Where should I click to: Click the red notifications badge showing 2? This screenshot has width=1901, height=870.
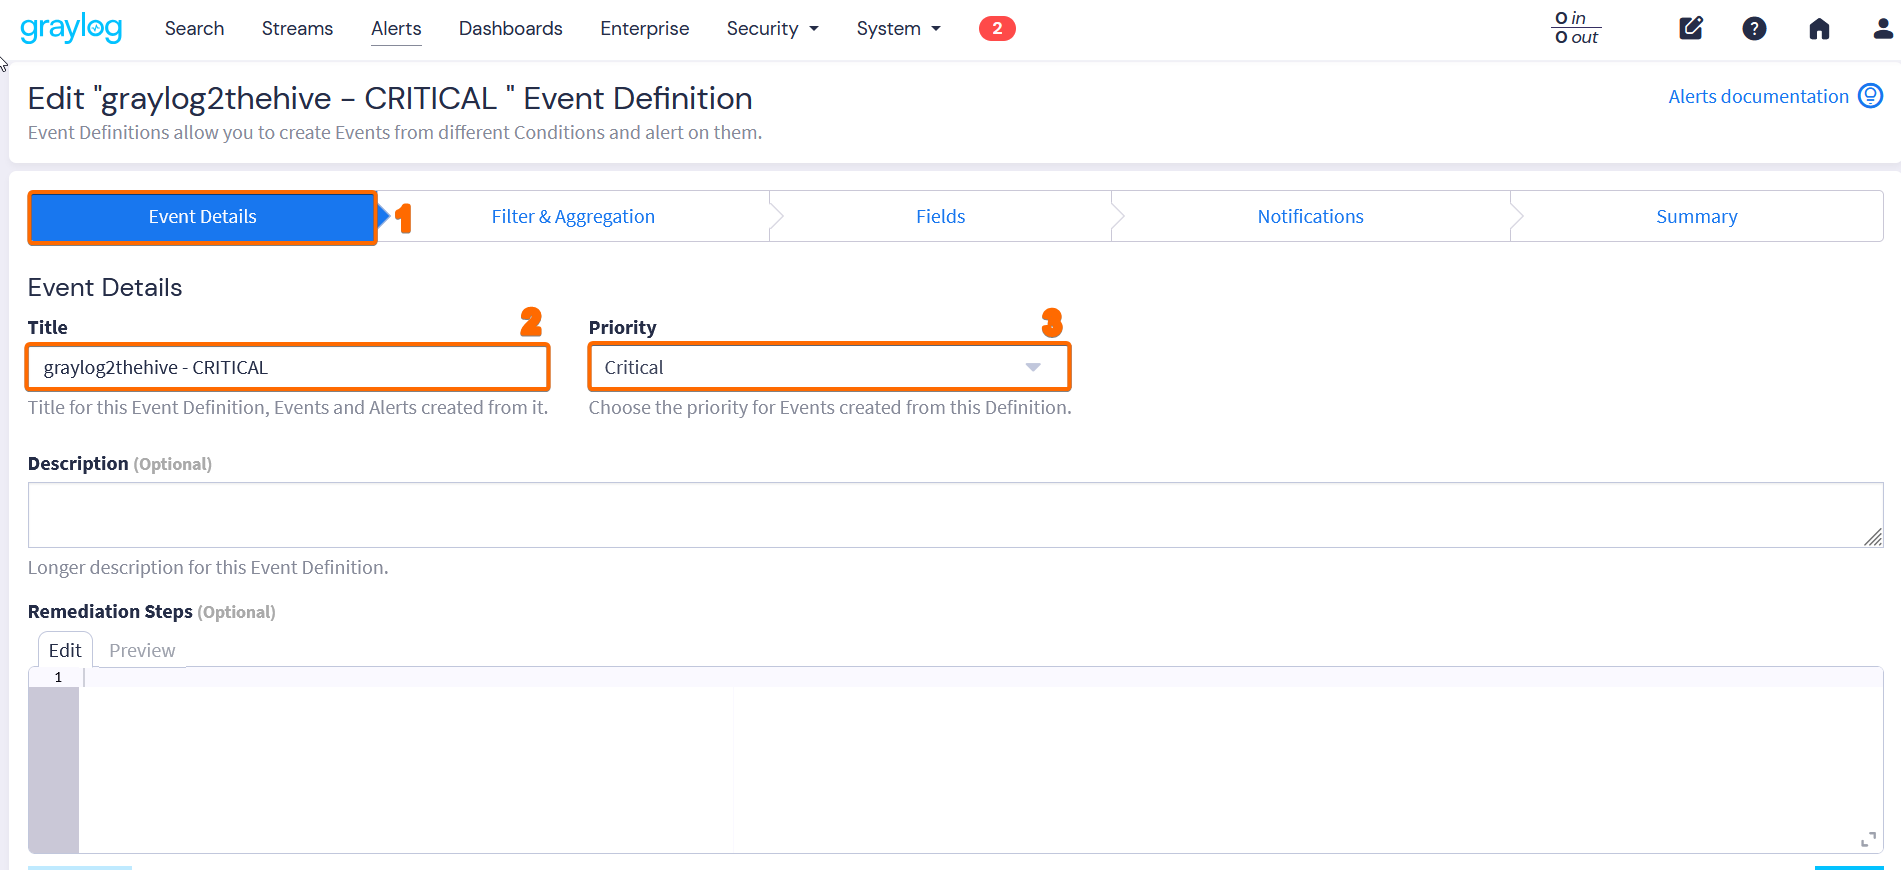[997, 28]
